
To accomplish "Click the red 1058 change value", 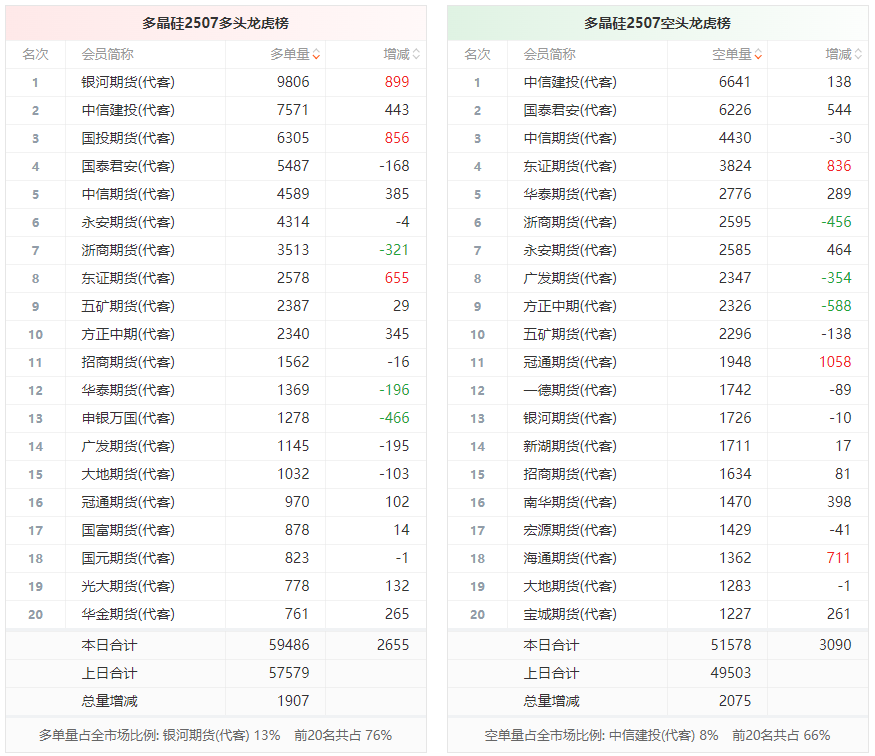I will (835, 362).
